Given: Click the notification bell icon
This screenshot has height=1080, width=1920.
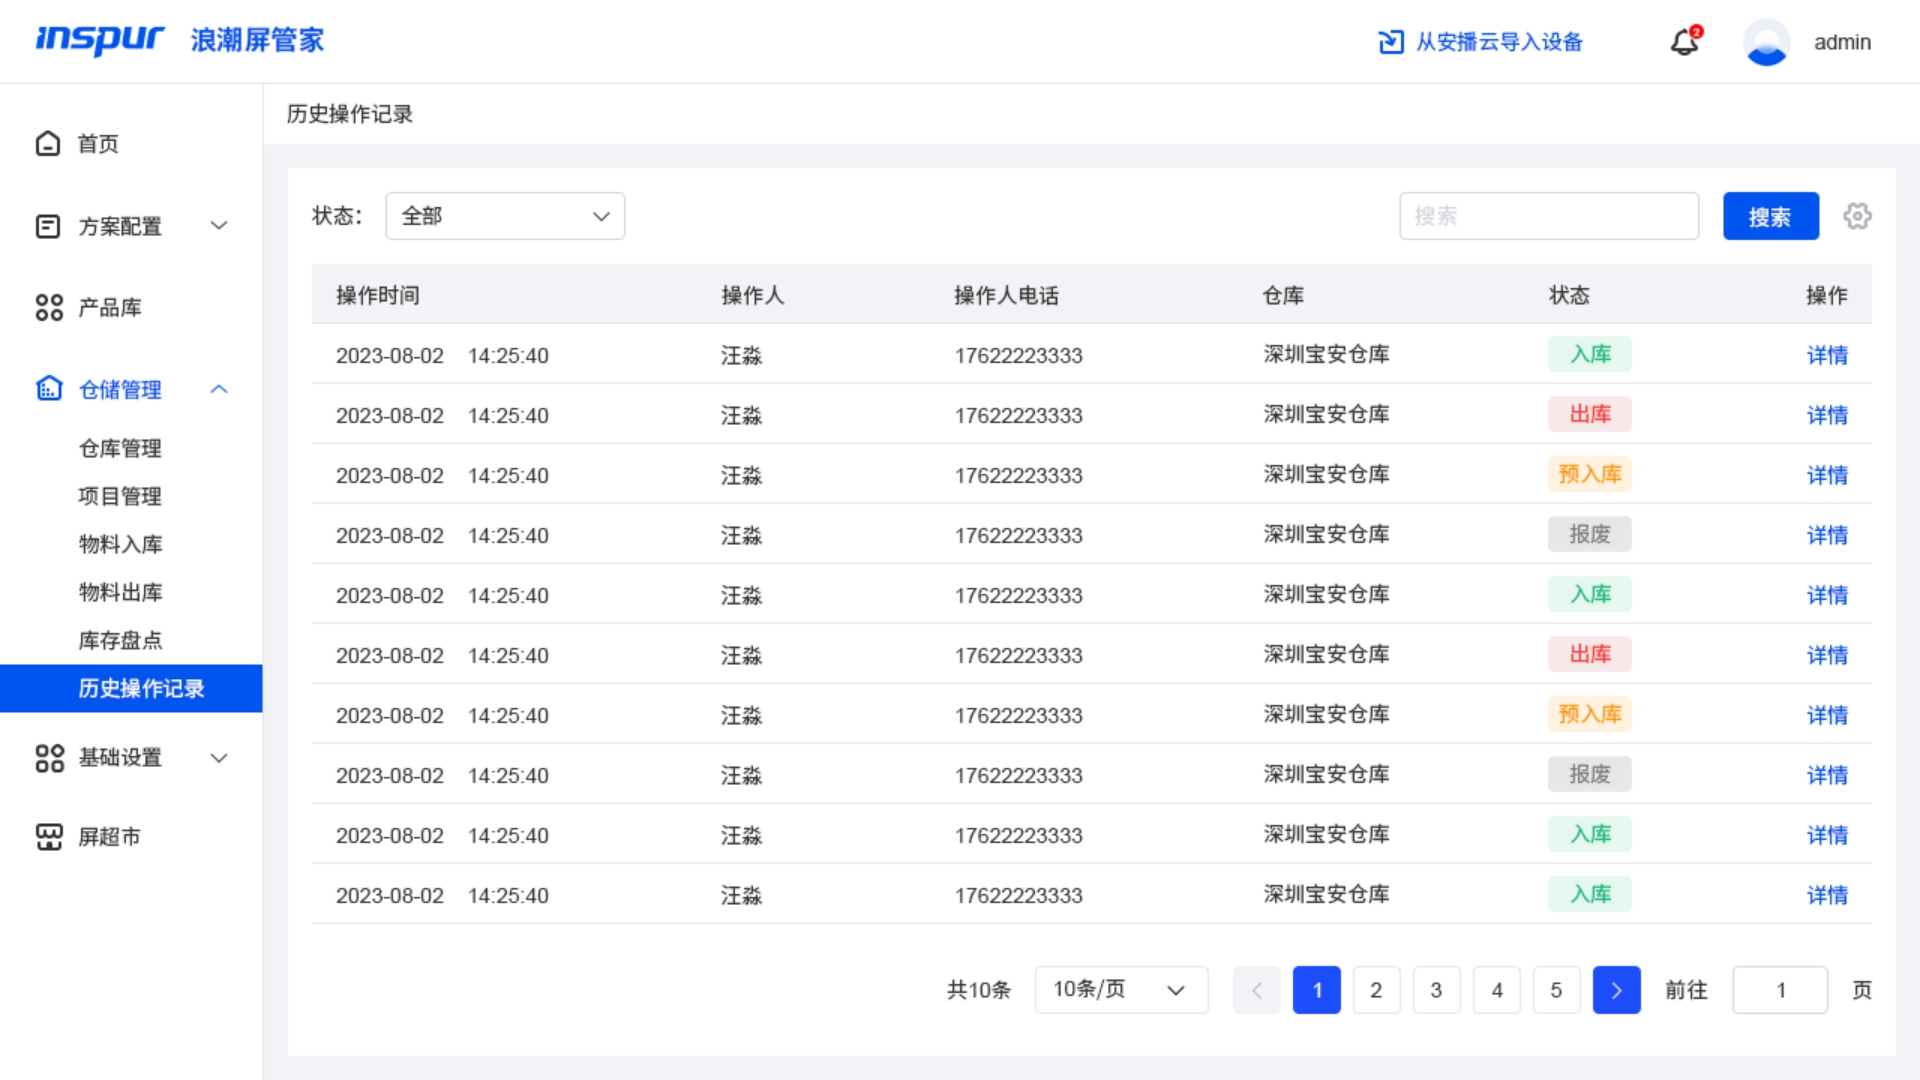Looking at the screenshot, I should point(1685,42).
